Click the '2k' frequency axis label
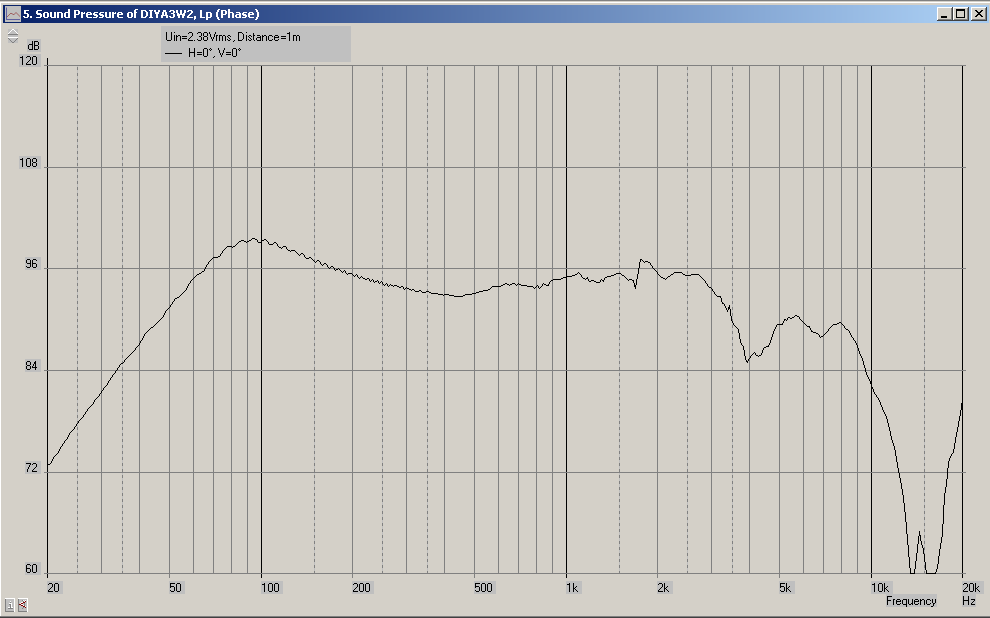Screen dimensions: 990x618 (x=663, y=588)
